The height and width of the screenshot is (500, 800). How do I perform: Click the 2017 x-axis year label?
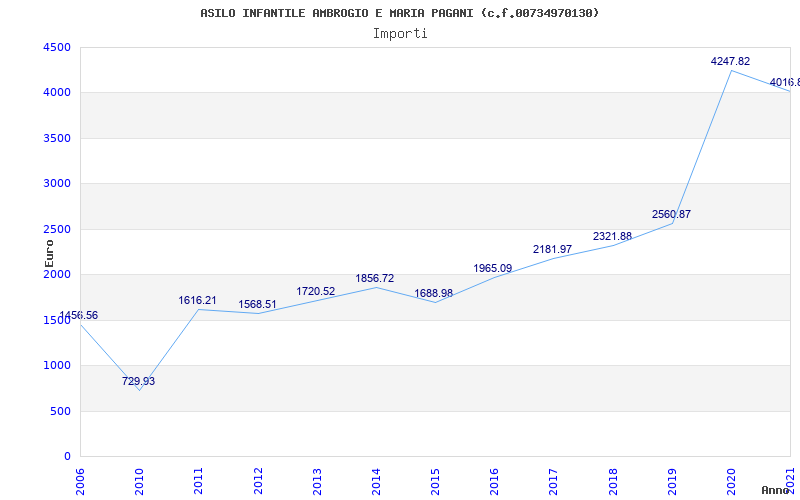click(554, 481)
